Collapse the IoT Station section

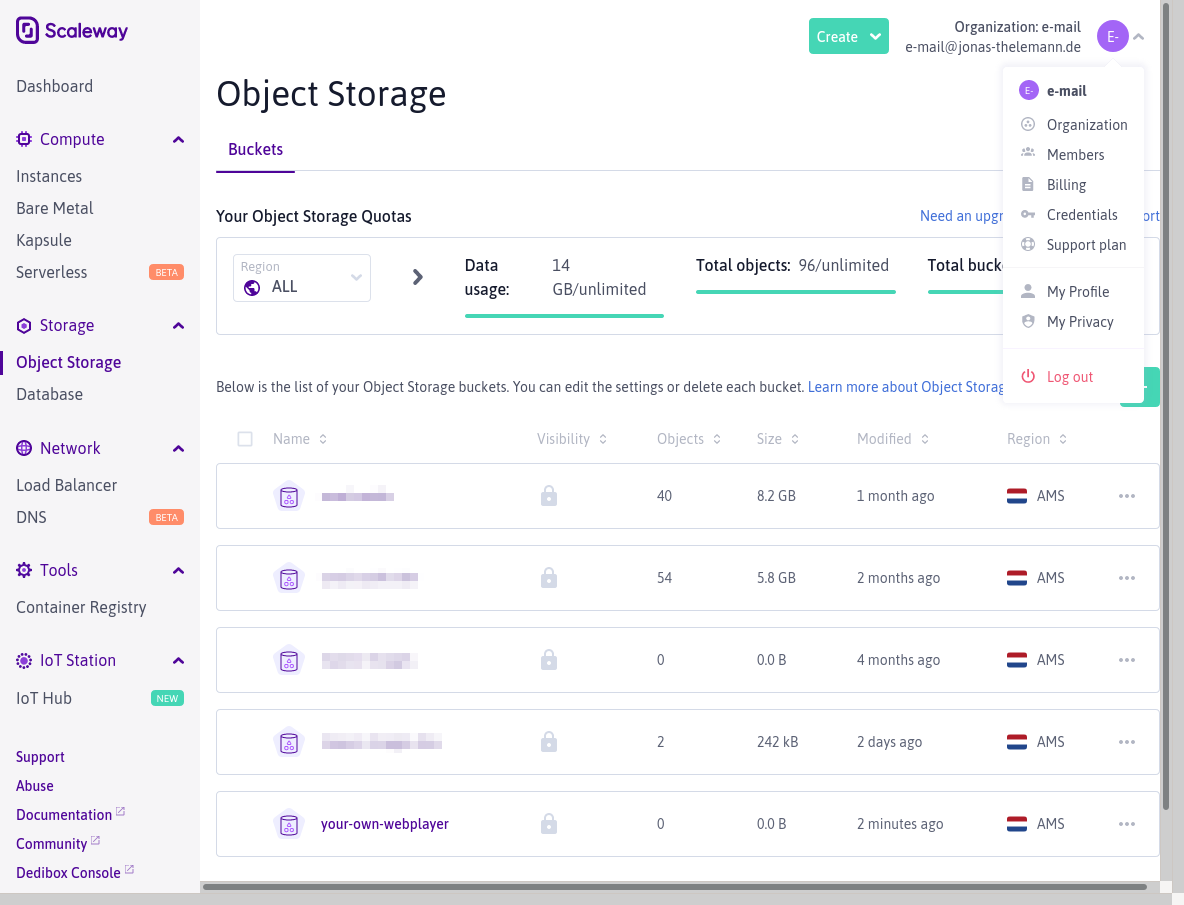[x=178, y=661]
